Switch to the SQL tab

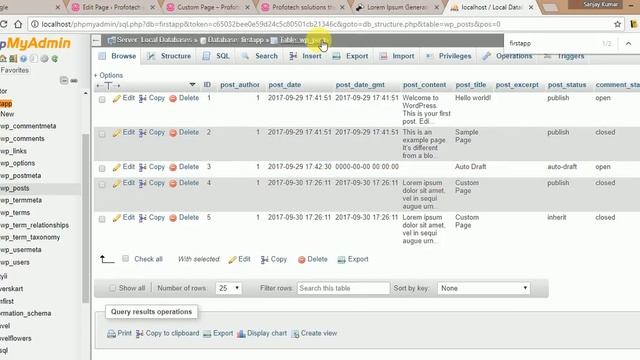click(216, 56)
